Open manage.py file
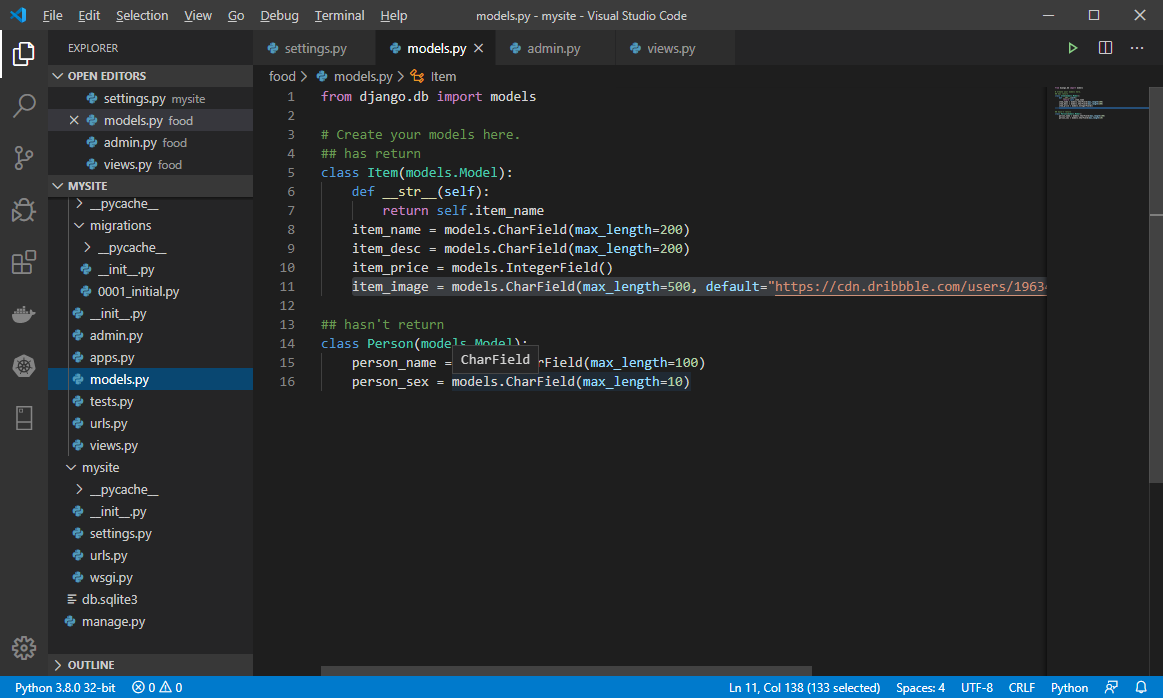 [113, 622]
